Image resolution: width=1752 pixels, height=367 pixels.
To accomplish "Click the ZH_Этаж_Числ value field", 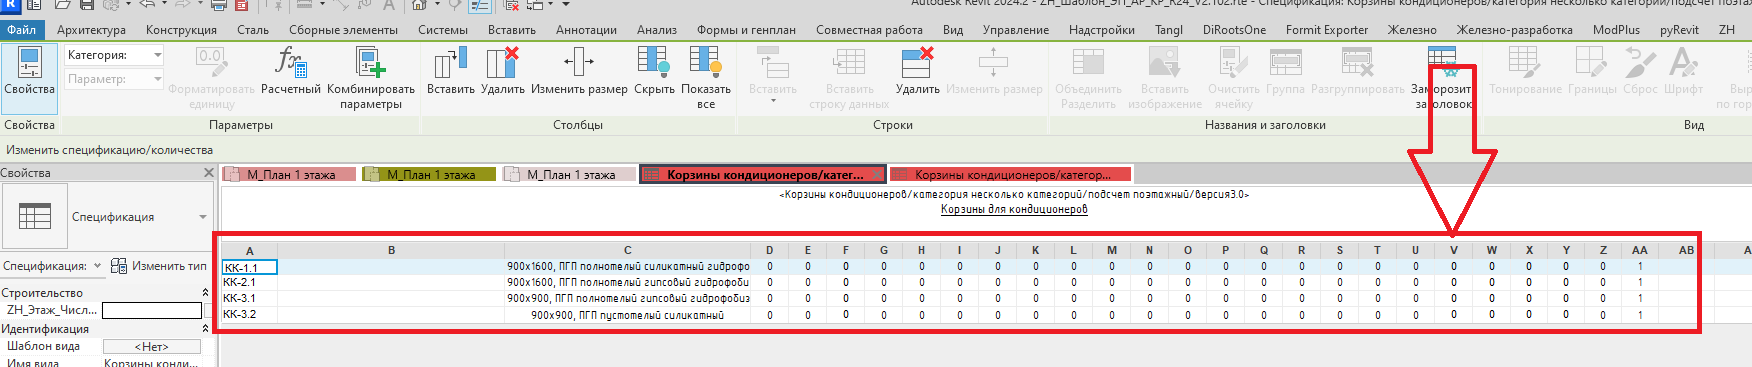I will point(152,311).
